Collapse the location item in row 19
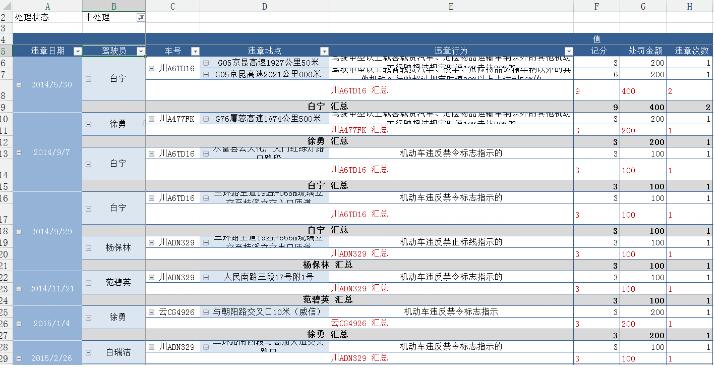Image resolution: width=714 pixels, height=368 pixels. (x=206, y=243)
